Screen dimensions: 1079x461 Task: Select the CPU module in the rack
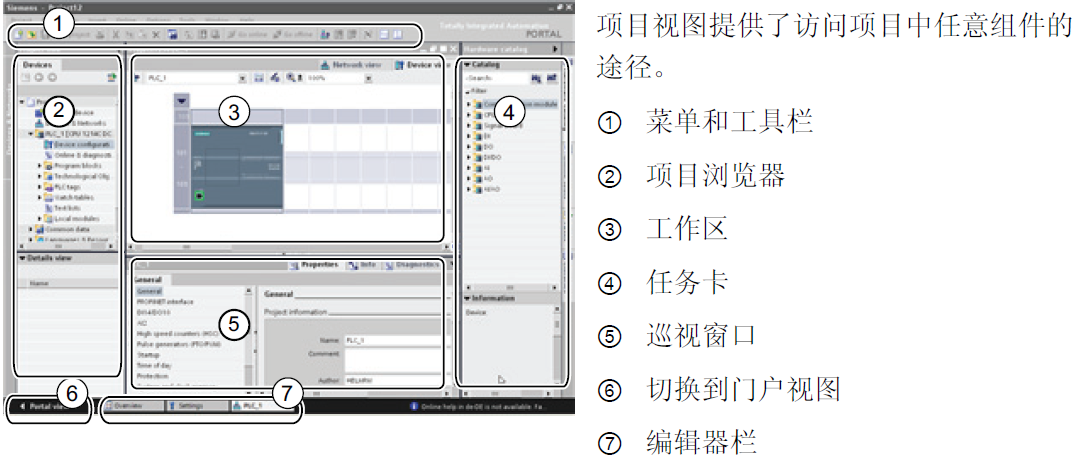(237, 167)
